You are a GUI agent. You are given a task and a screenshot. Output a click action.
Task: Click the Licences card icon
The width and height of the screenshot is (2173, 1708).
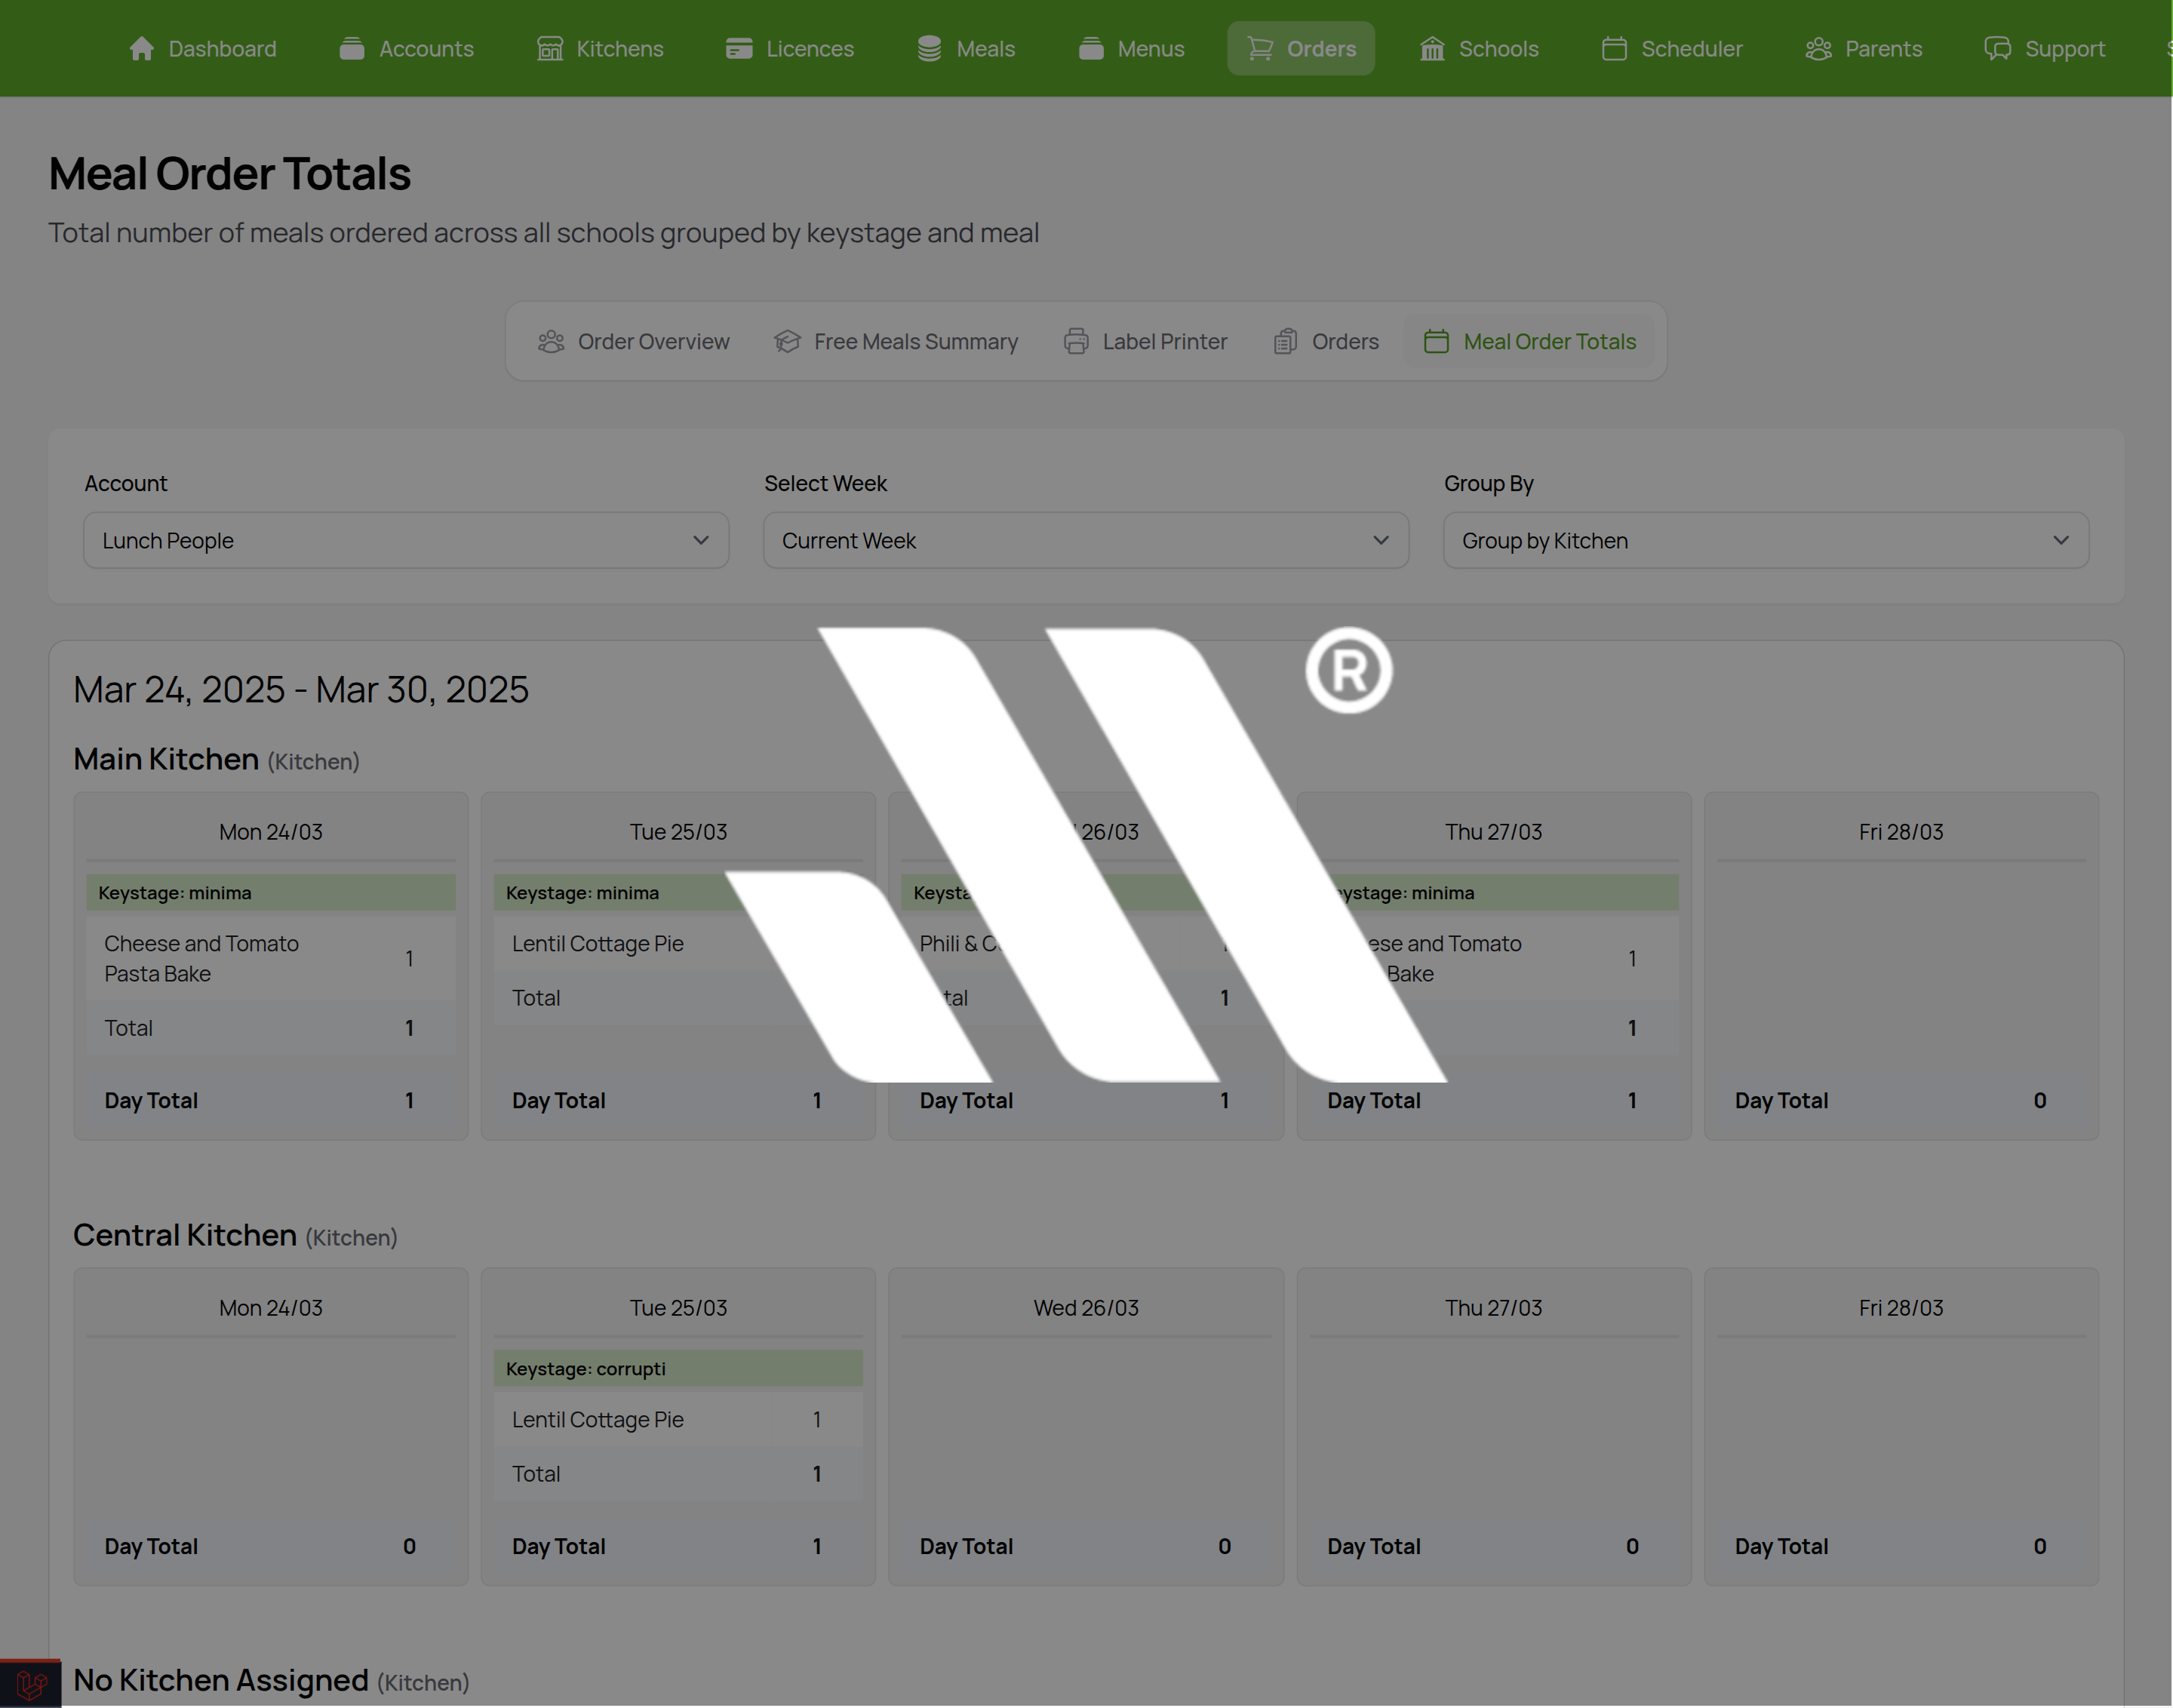739,49
